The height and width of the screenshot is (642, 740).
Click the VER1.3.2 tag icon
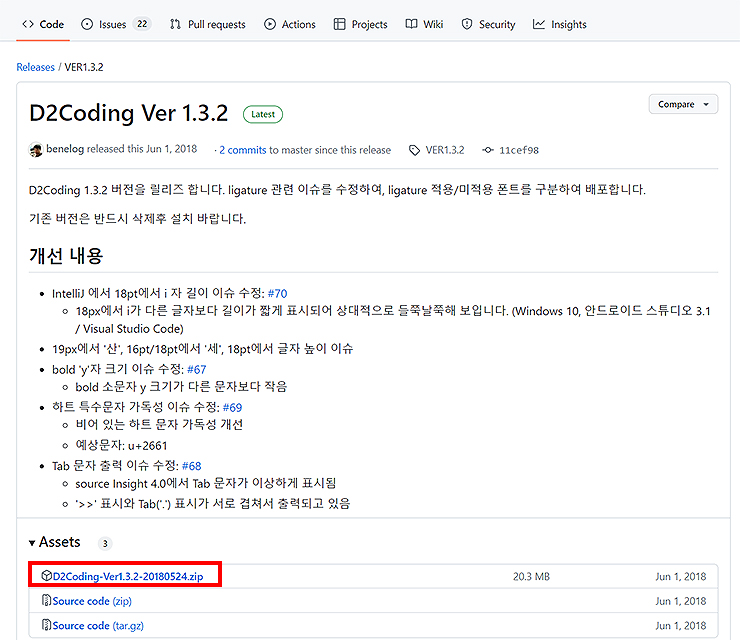coord(414,150)
